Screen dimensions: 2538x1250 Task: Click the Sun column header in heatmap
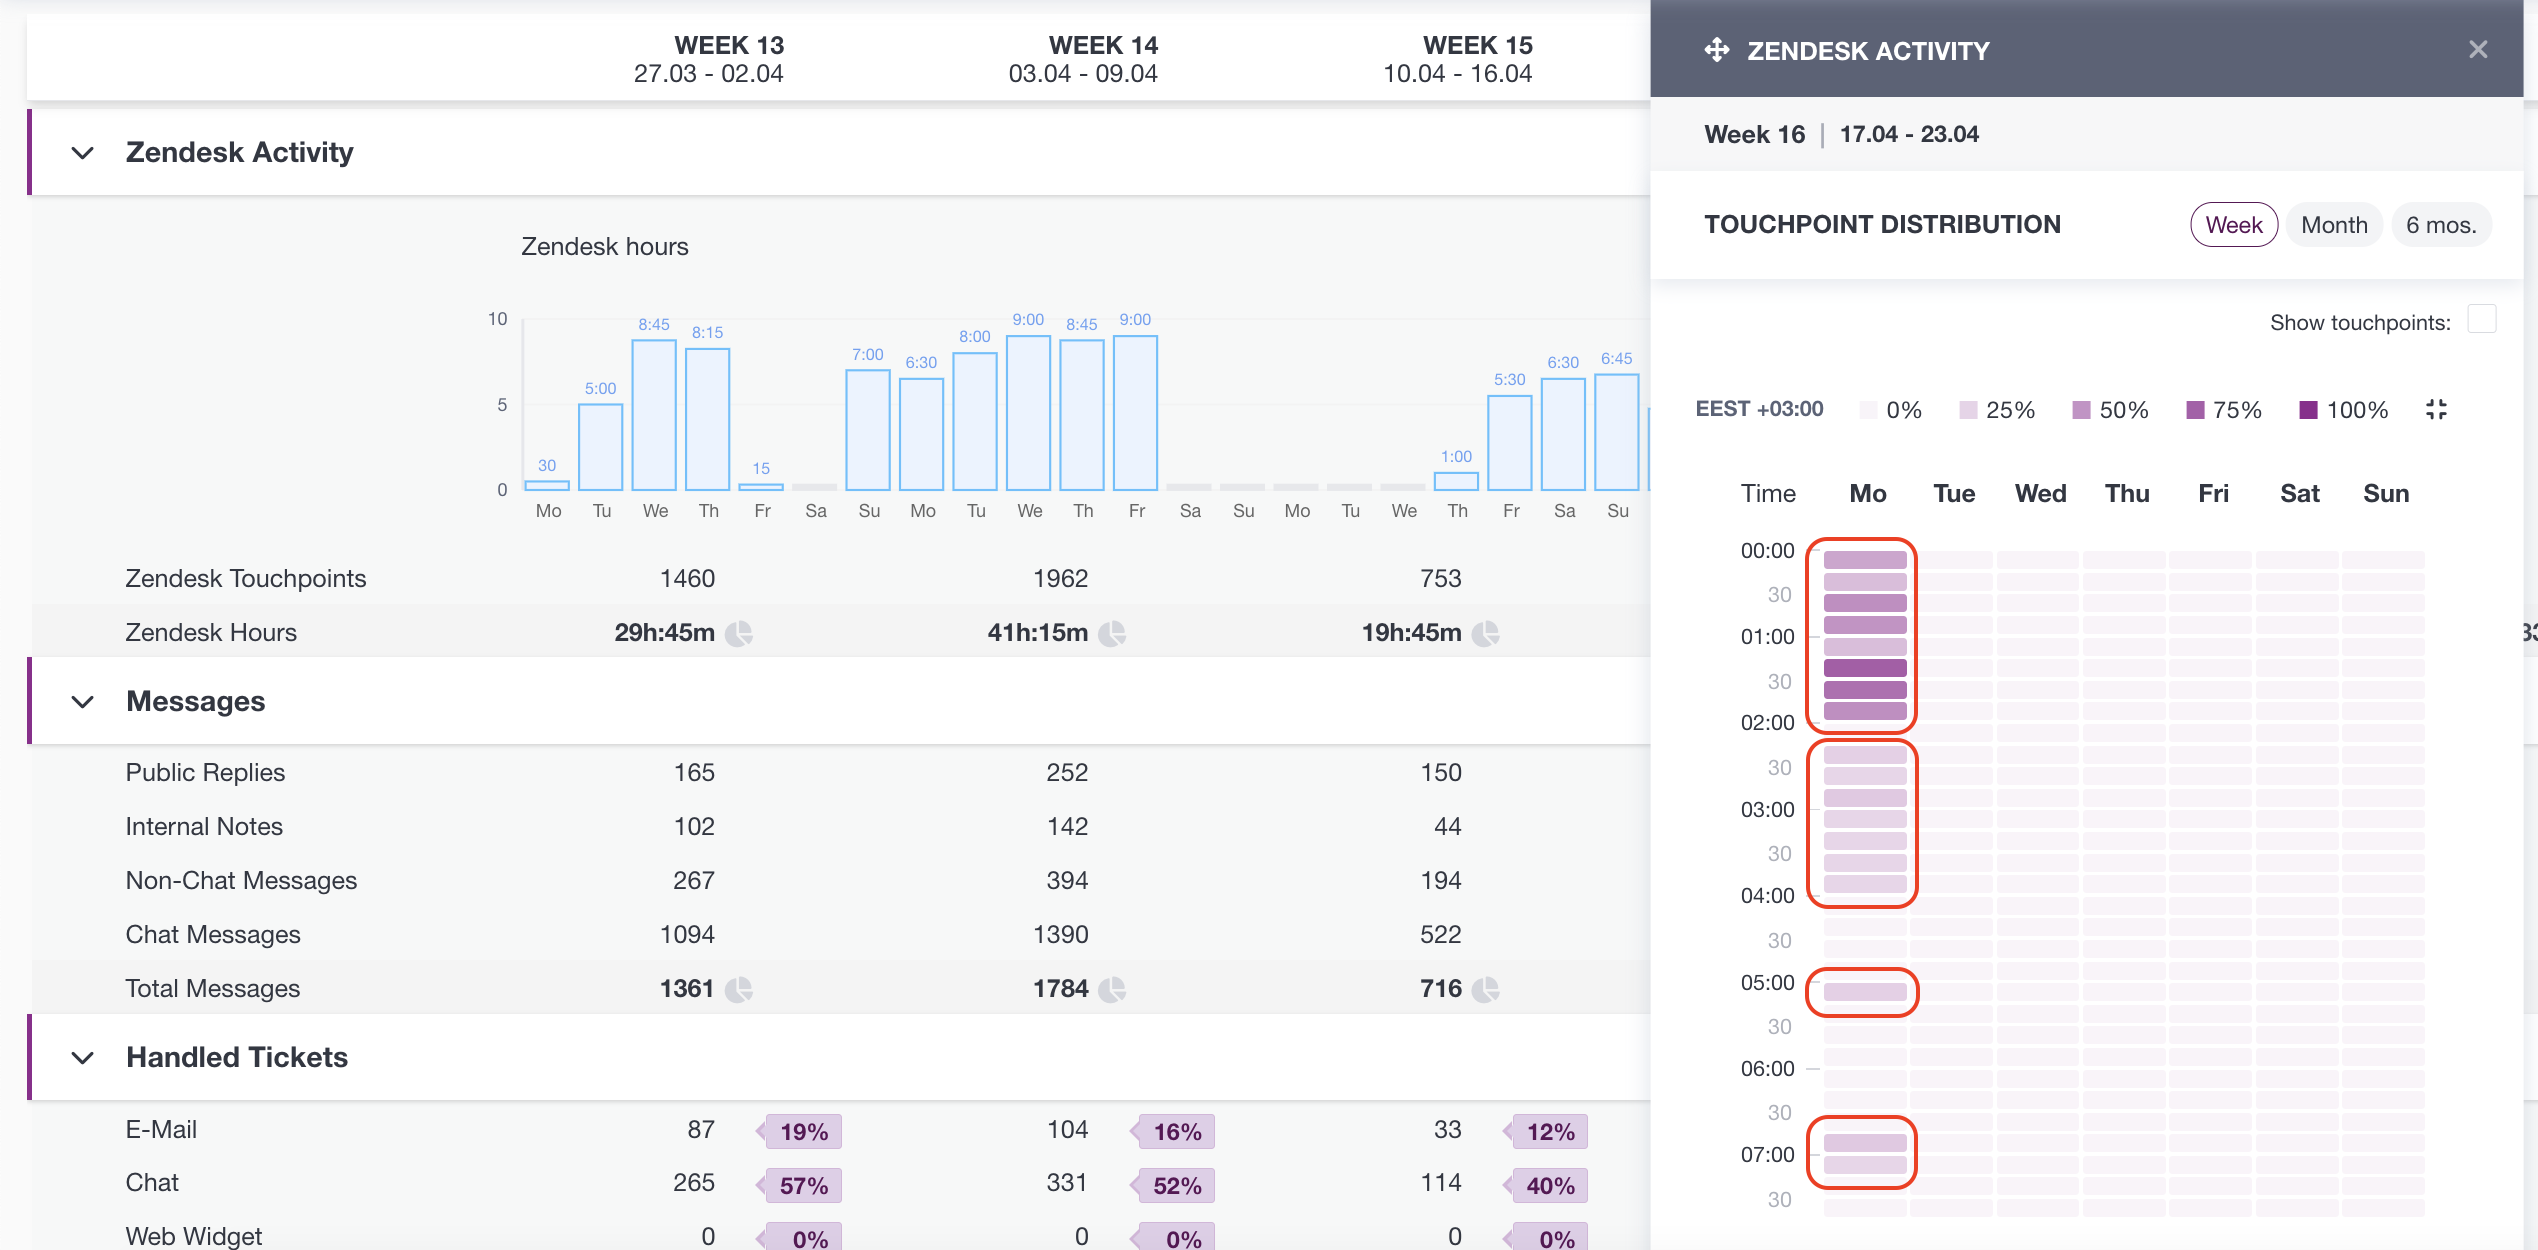pyautogui.click(x=2386, y=494)
